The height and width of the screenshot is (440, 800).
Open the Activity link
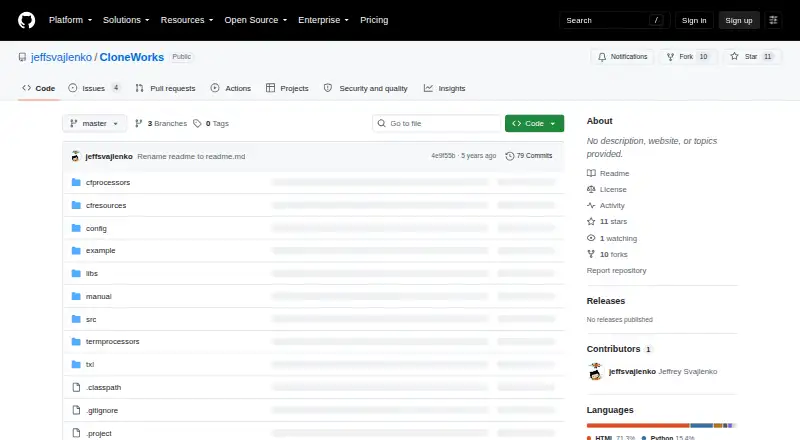(x=606, y=206)
